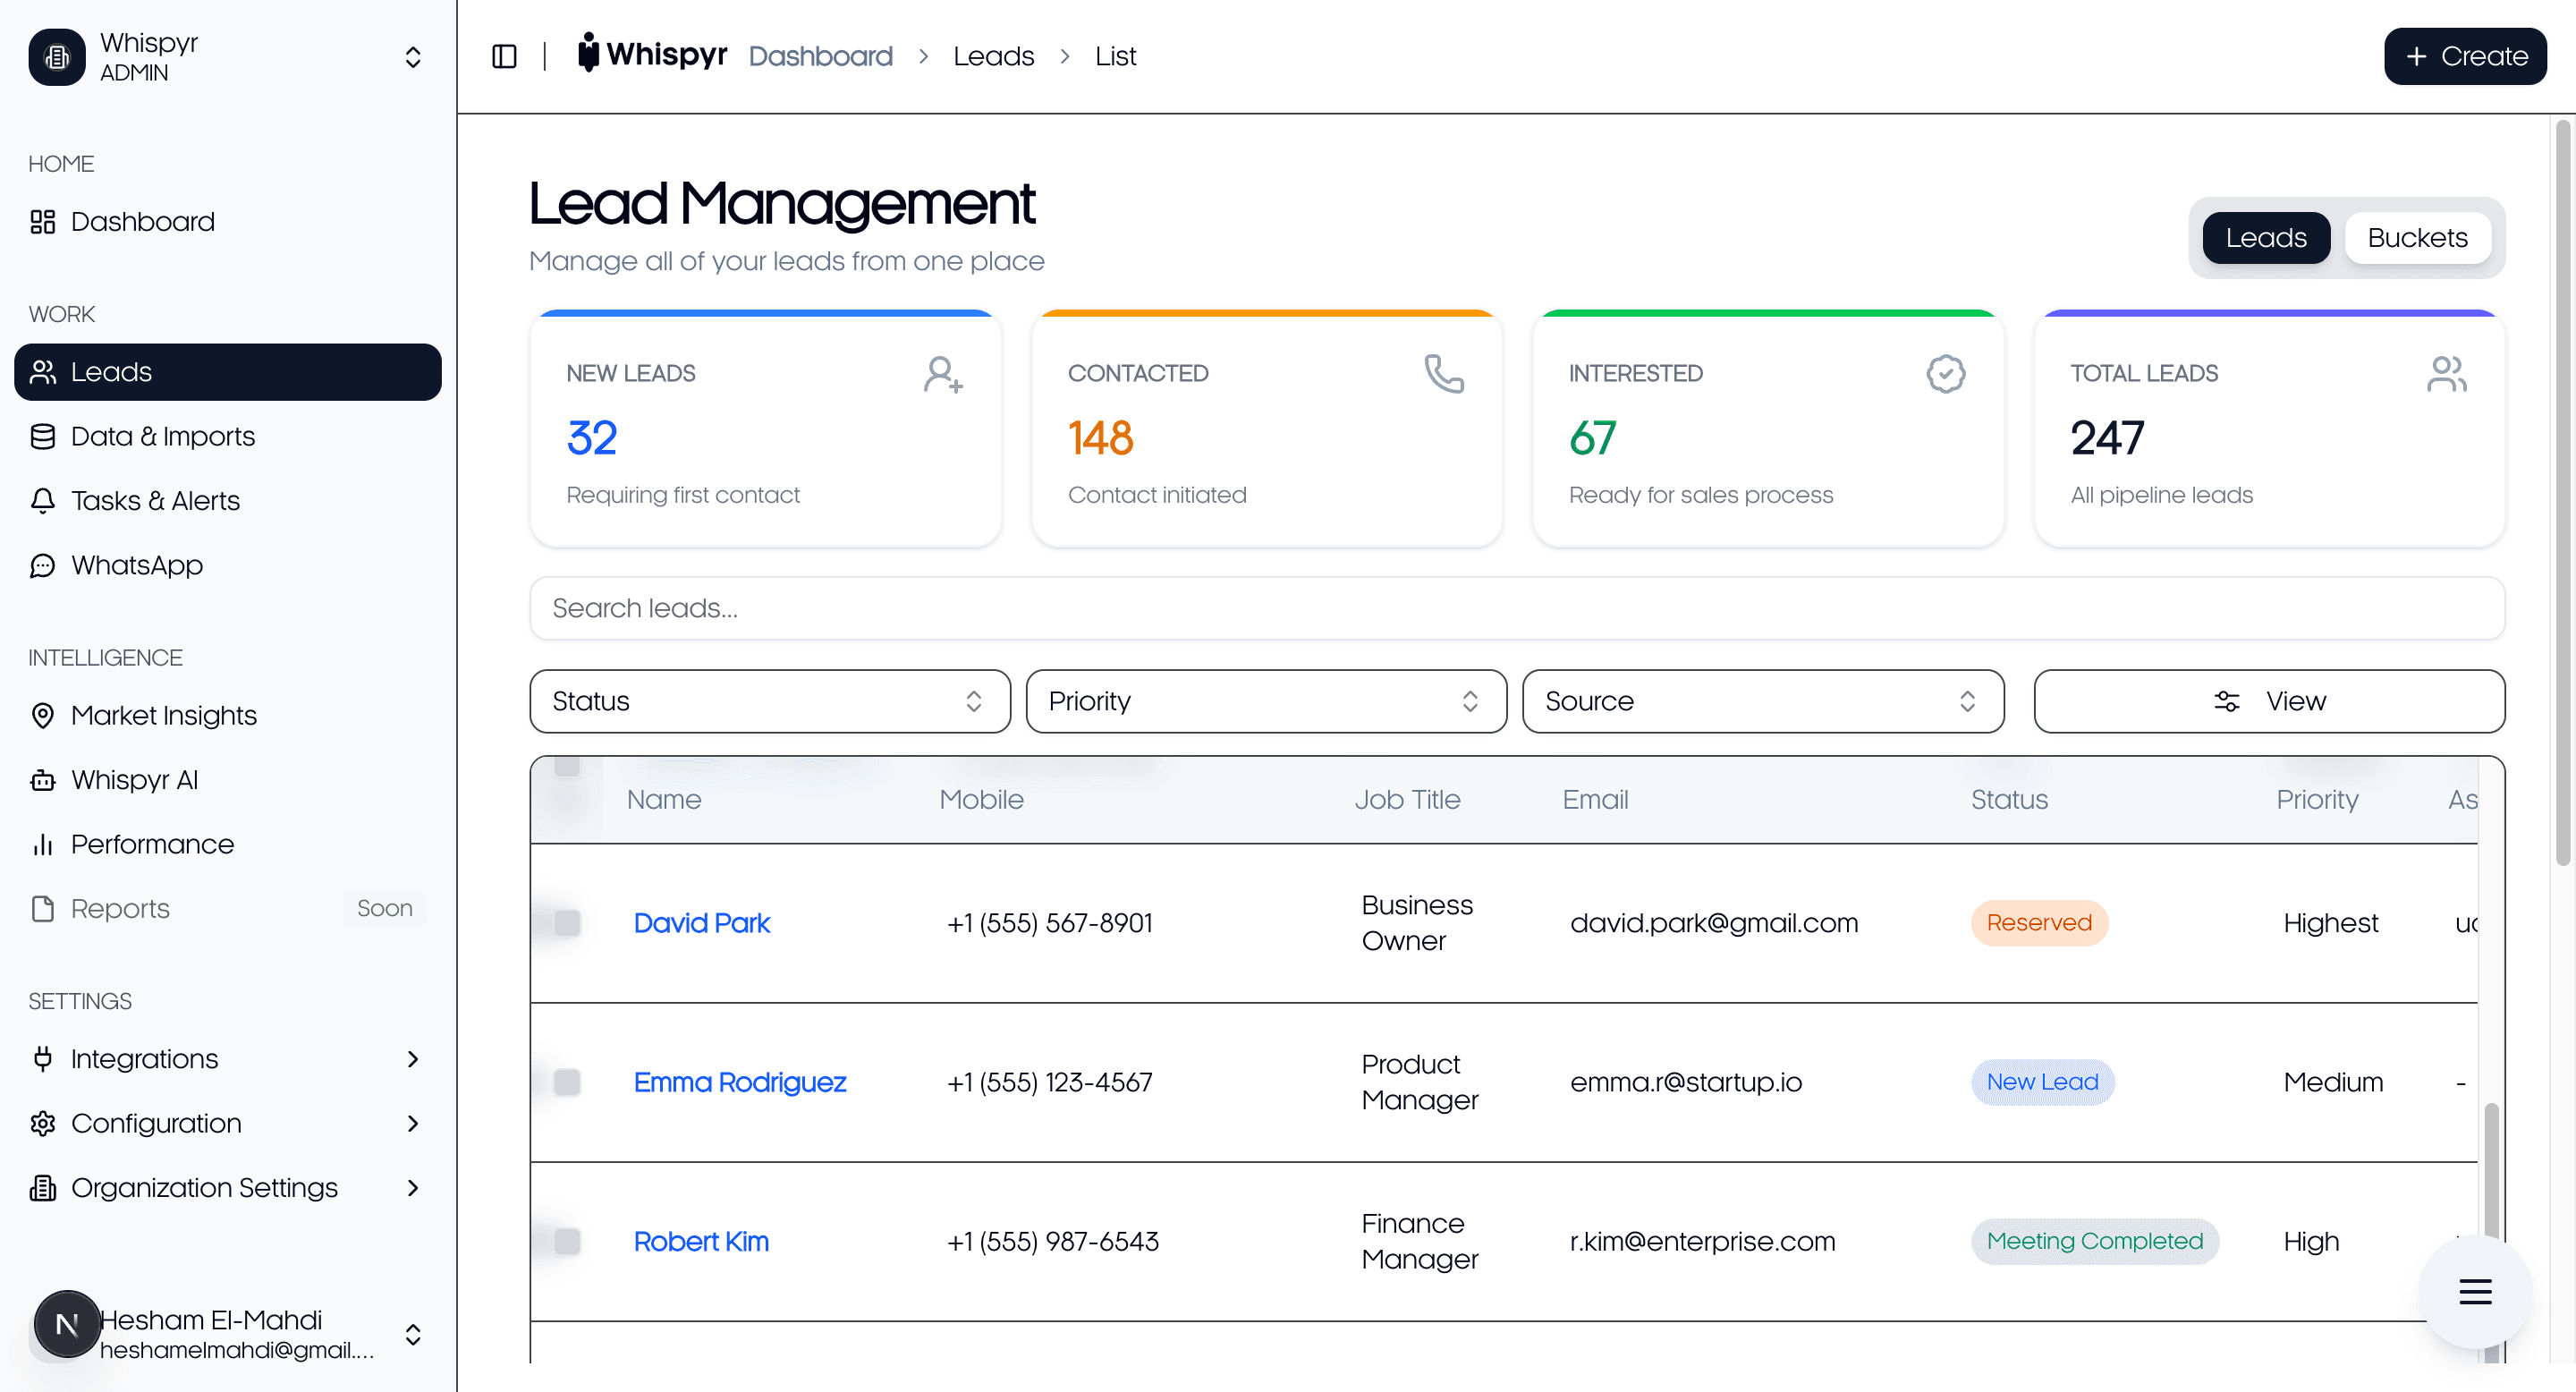Open the Performance chart item
The width and height of the screenshot is (2576, 1392).
click(x=152, y=844)
